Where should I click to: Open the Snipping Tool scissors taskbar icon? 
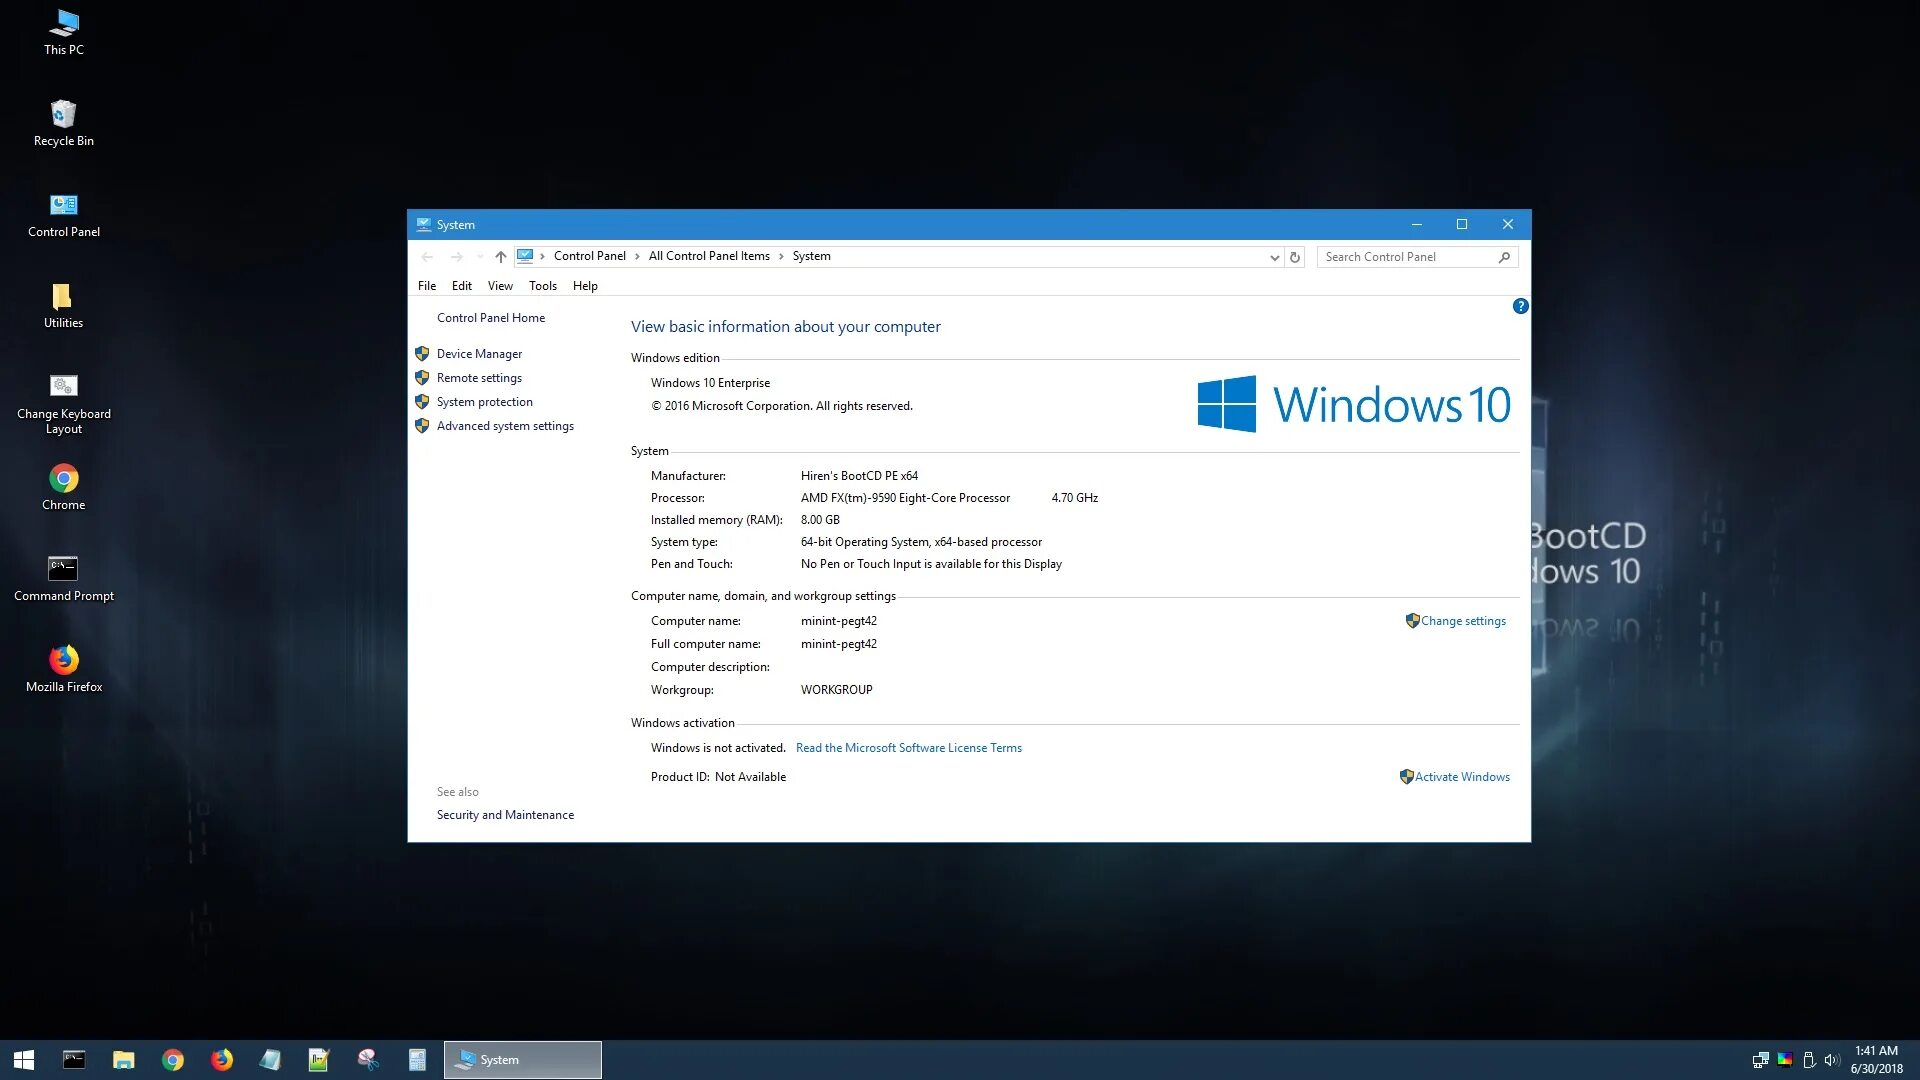[368, 1060]
